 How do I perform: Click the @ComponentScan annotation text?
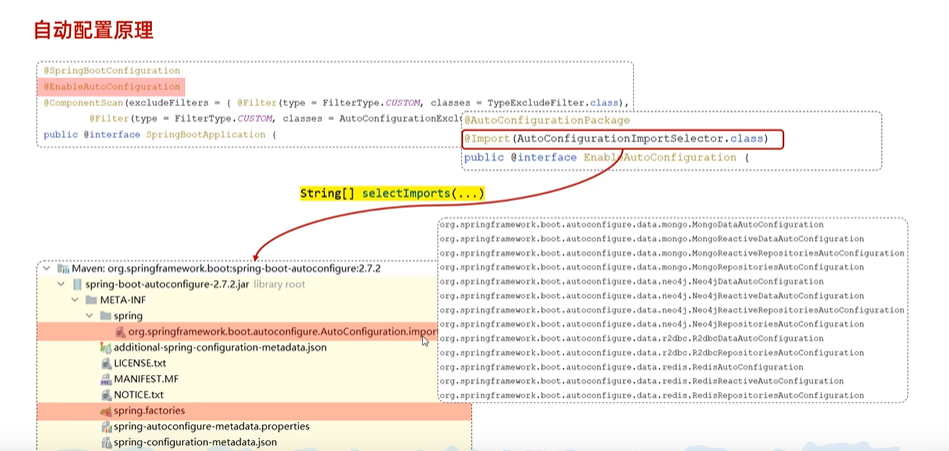point(84,102)
